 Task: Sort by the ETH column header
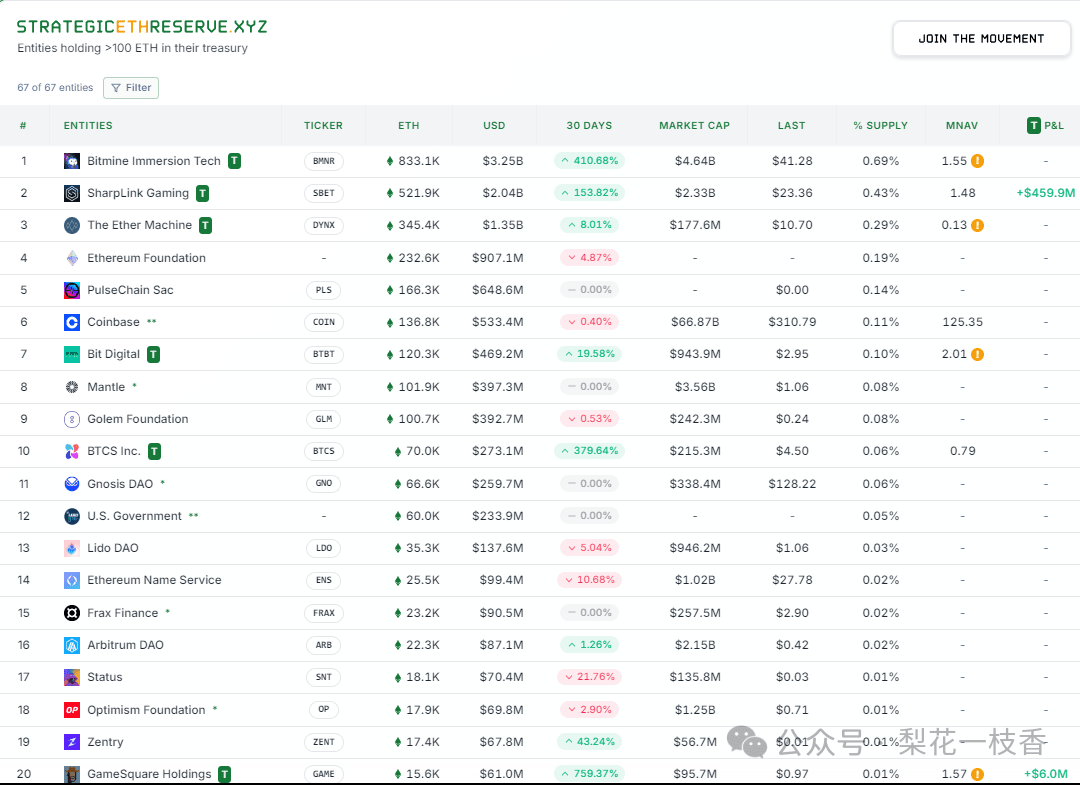(x=408, y=125)
